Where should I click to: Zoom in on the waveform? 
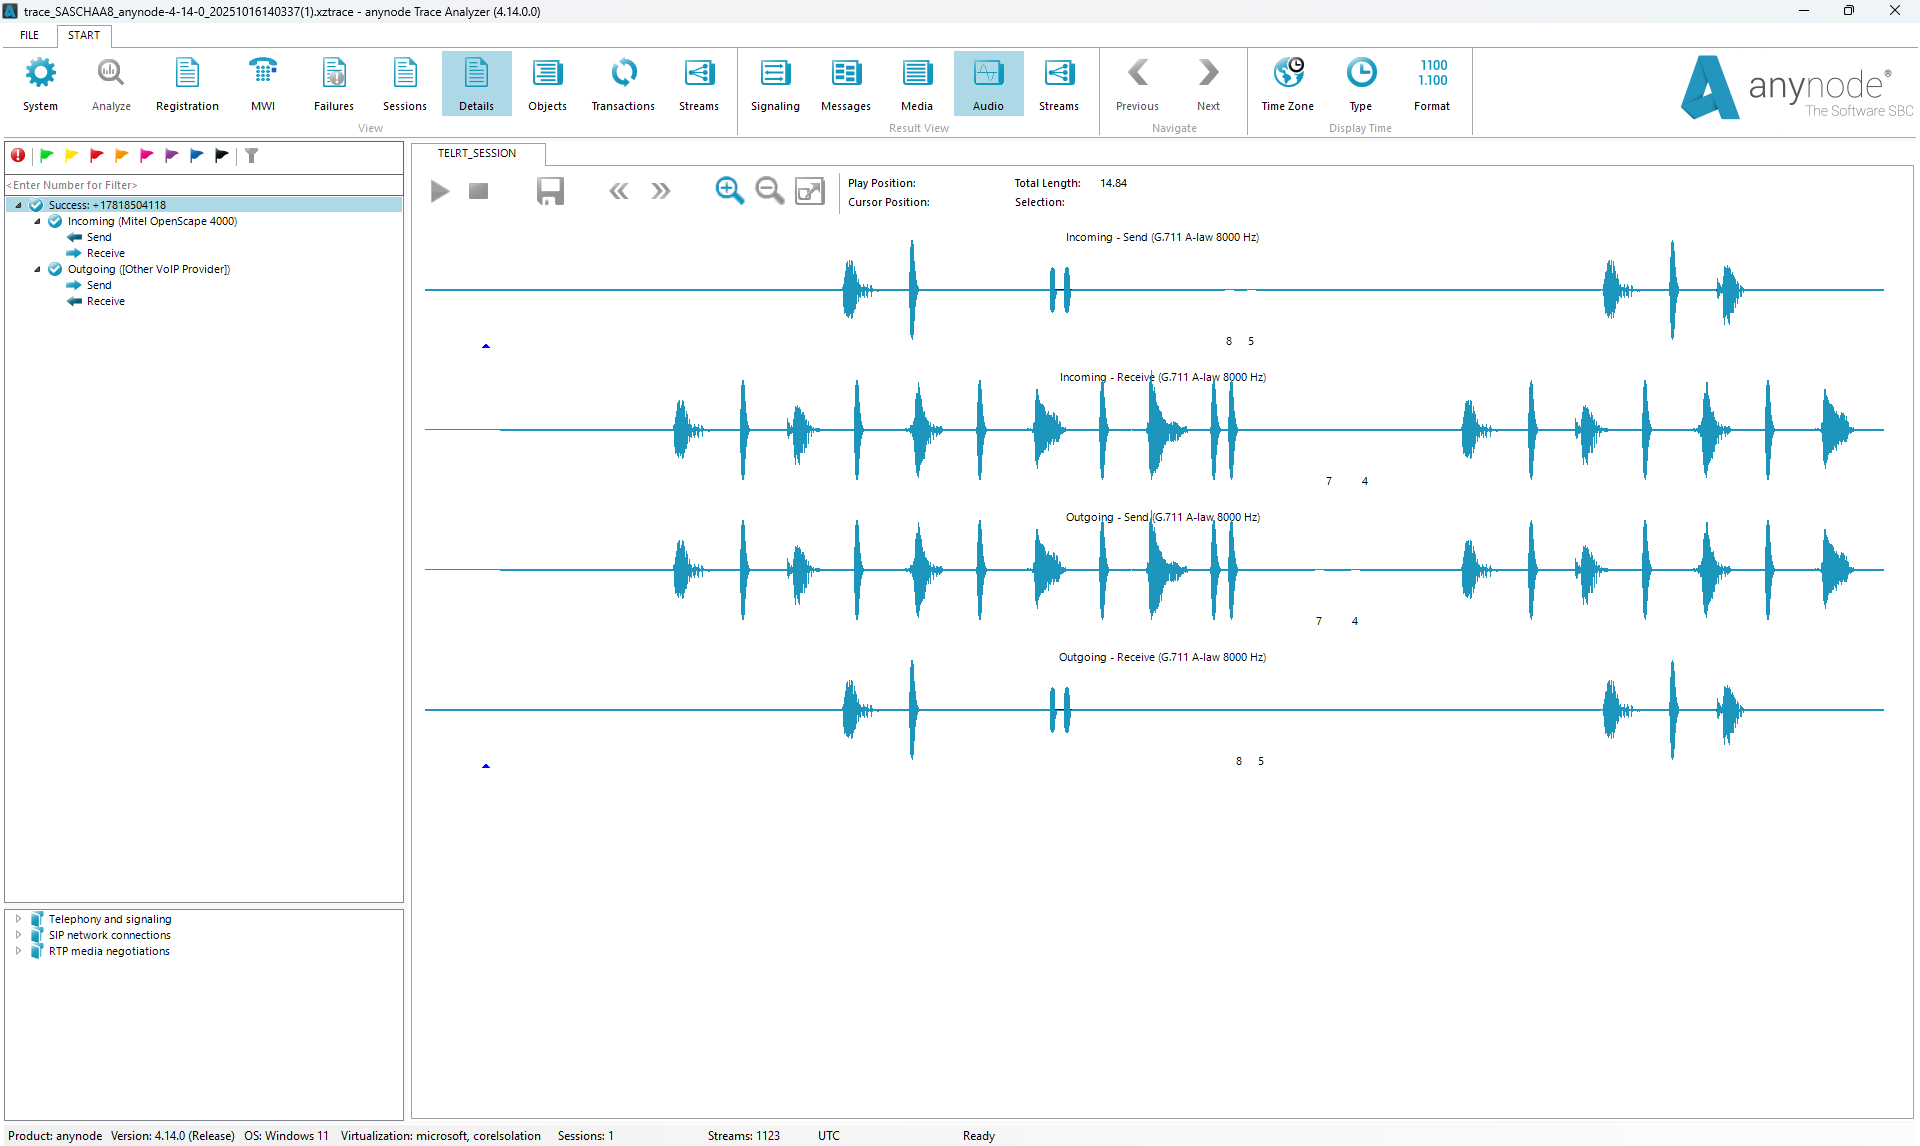pos(729,191)
